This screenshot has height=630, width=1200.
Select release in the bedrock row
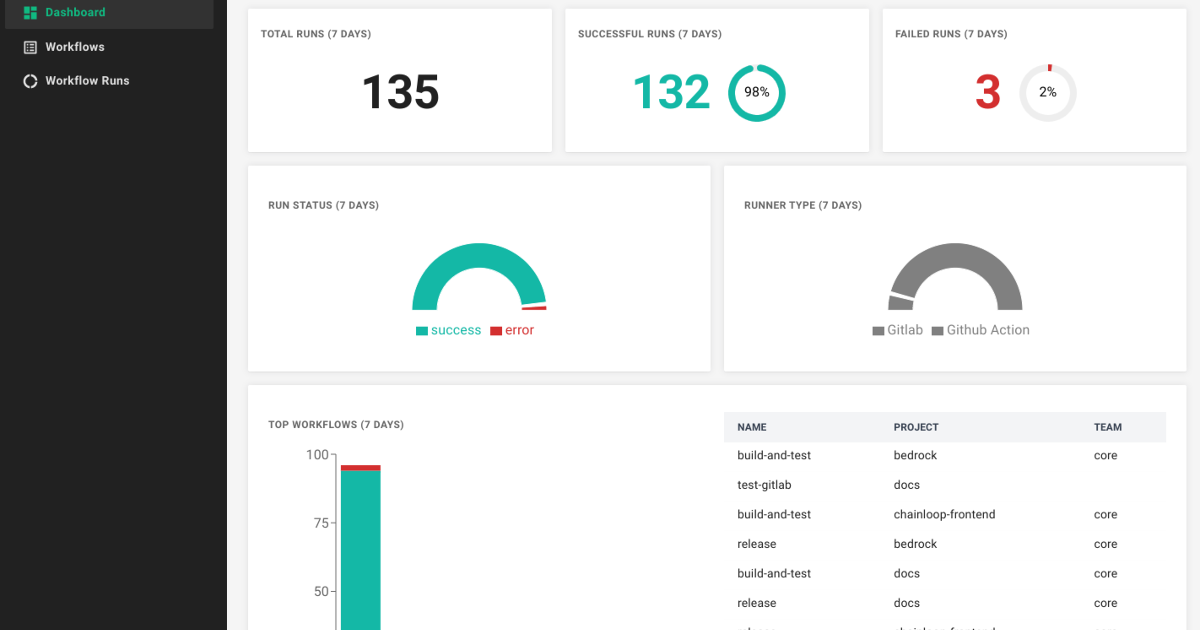(757, 544)
